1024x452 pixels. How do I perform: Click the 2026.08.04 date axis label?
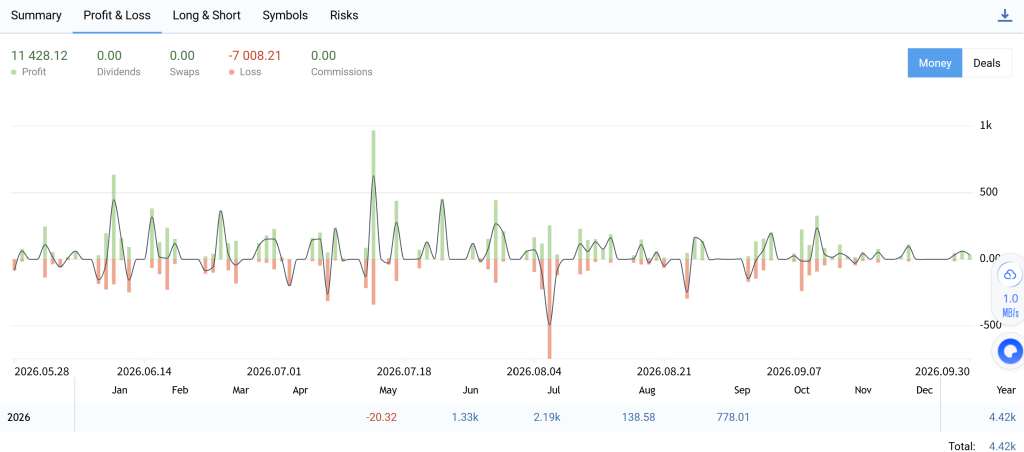[x=534, y=371]
